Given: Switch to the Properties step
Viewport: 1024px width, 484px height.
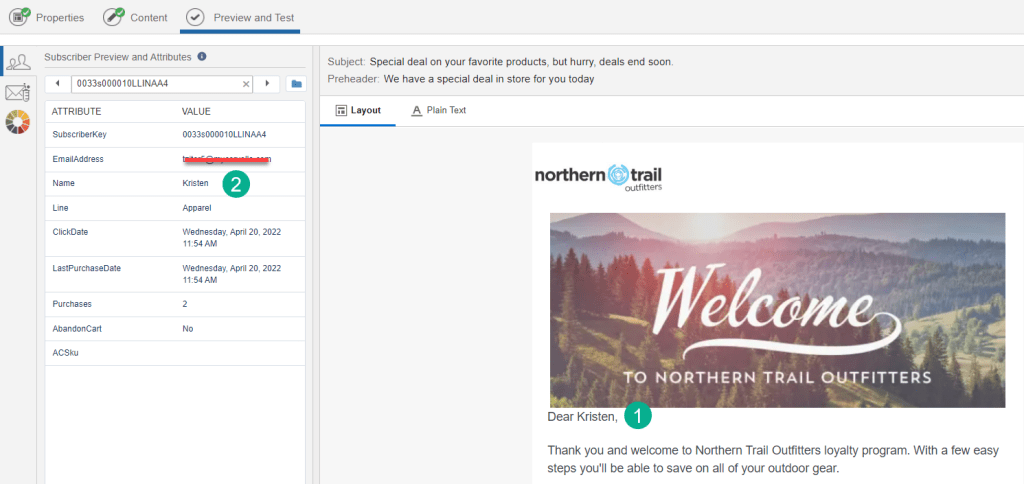Looking at the screenshot, I should [48, 17].
